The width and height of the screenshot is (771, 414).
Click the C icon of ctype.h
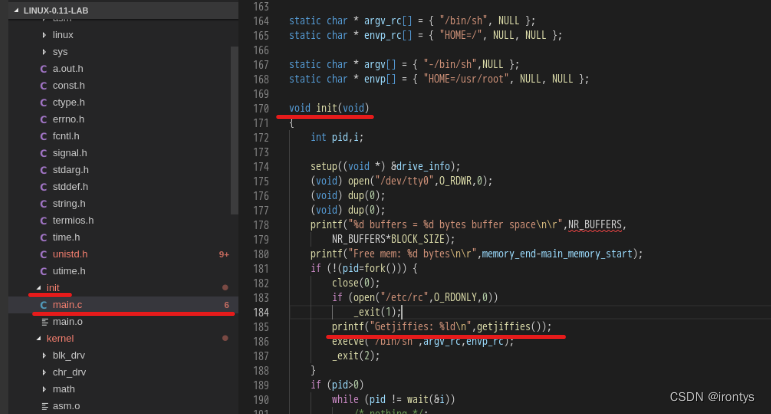[x=44, y=102]
